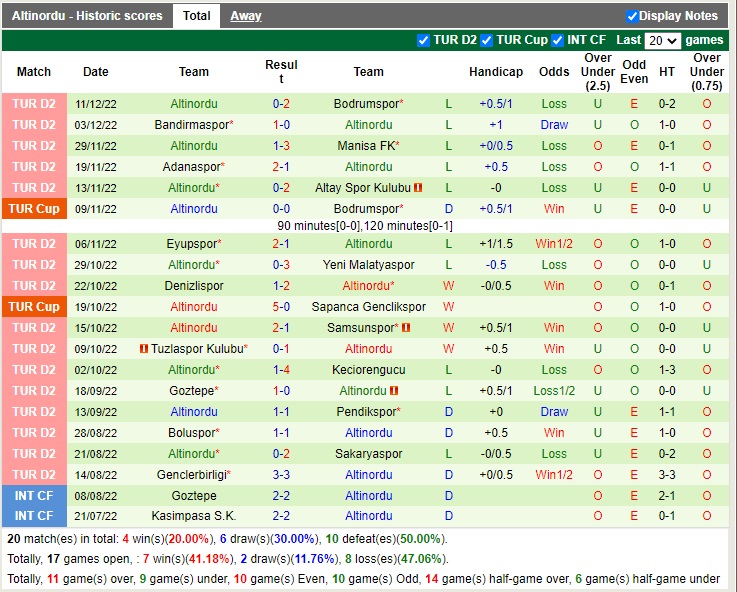Uncheck the TUR D2 filter checkbox
Viewport: 737px width, 592px height.
point(424,40)
